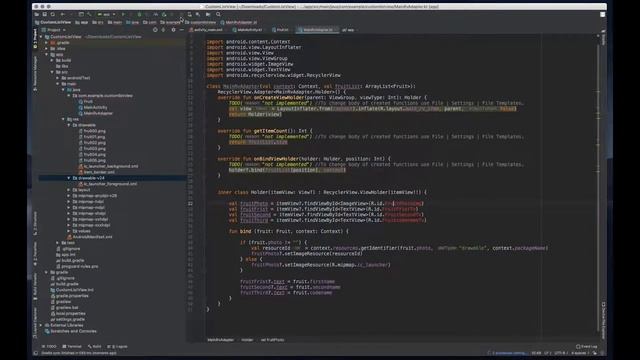This screenshot has height=360, width=640.
Task: Select ic_launcher_foreground.xml file
Action: (108, 184)
